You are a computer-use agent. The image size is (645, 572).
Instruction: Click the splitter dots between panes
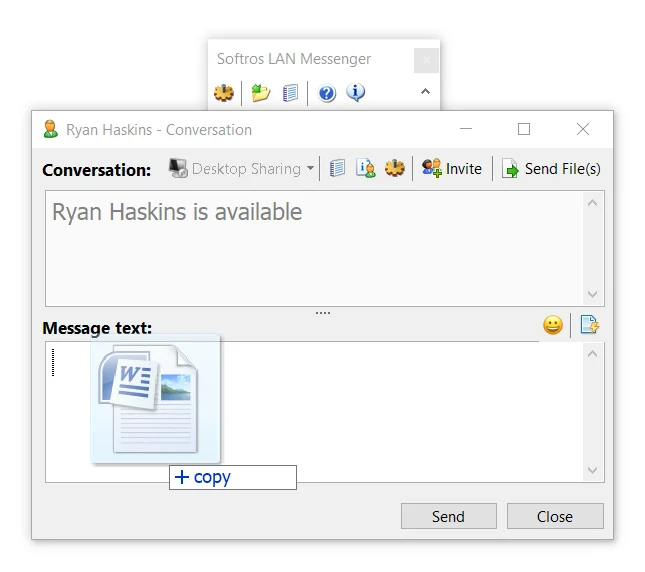point(323,313)
